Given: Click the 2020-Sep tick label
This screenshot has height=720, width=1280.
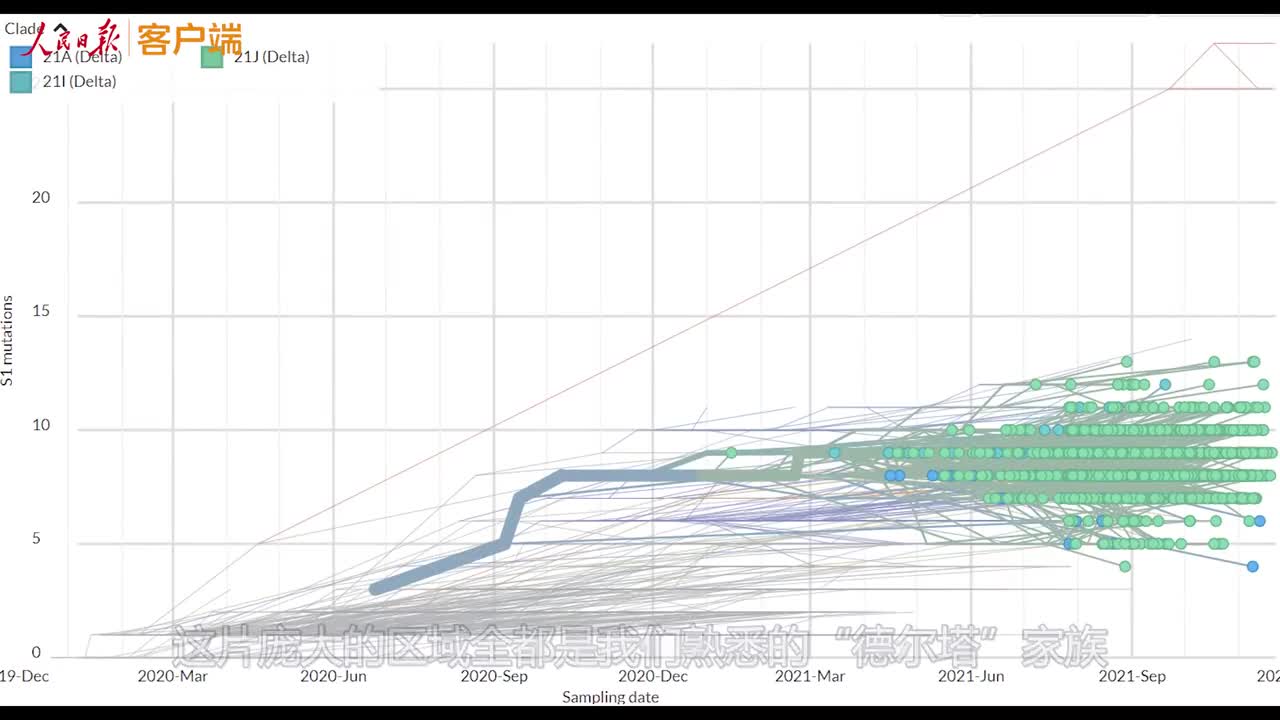Looking at the screenshot, I should [493, 676].
